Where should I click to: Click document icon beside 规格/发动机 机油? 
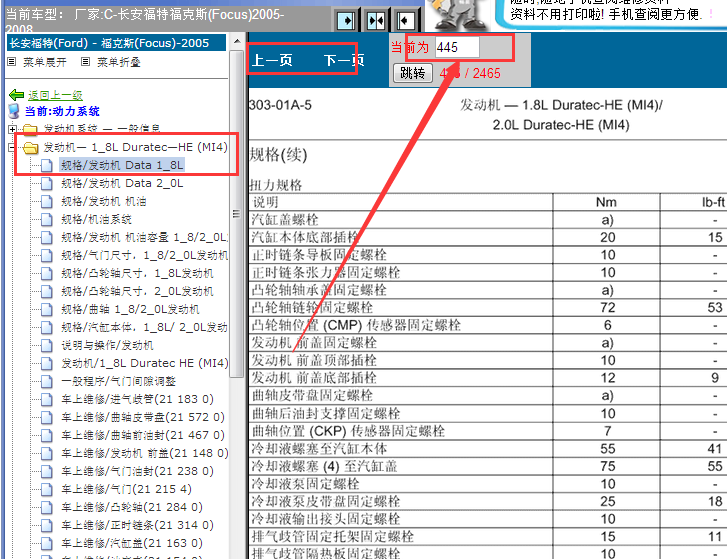click(46, 202)
